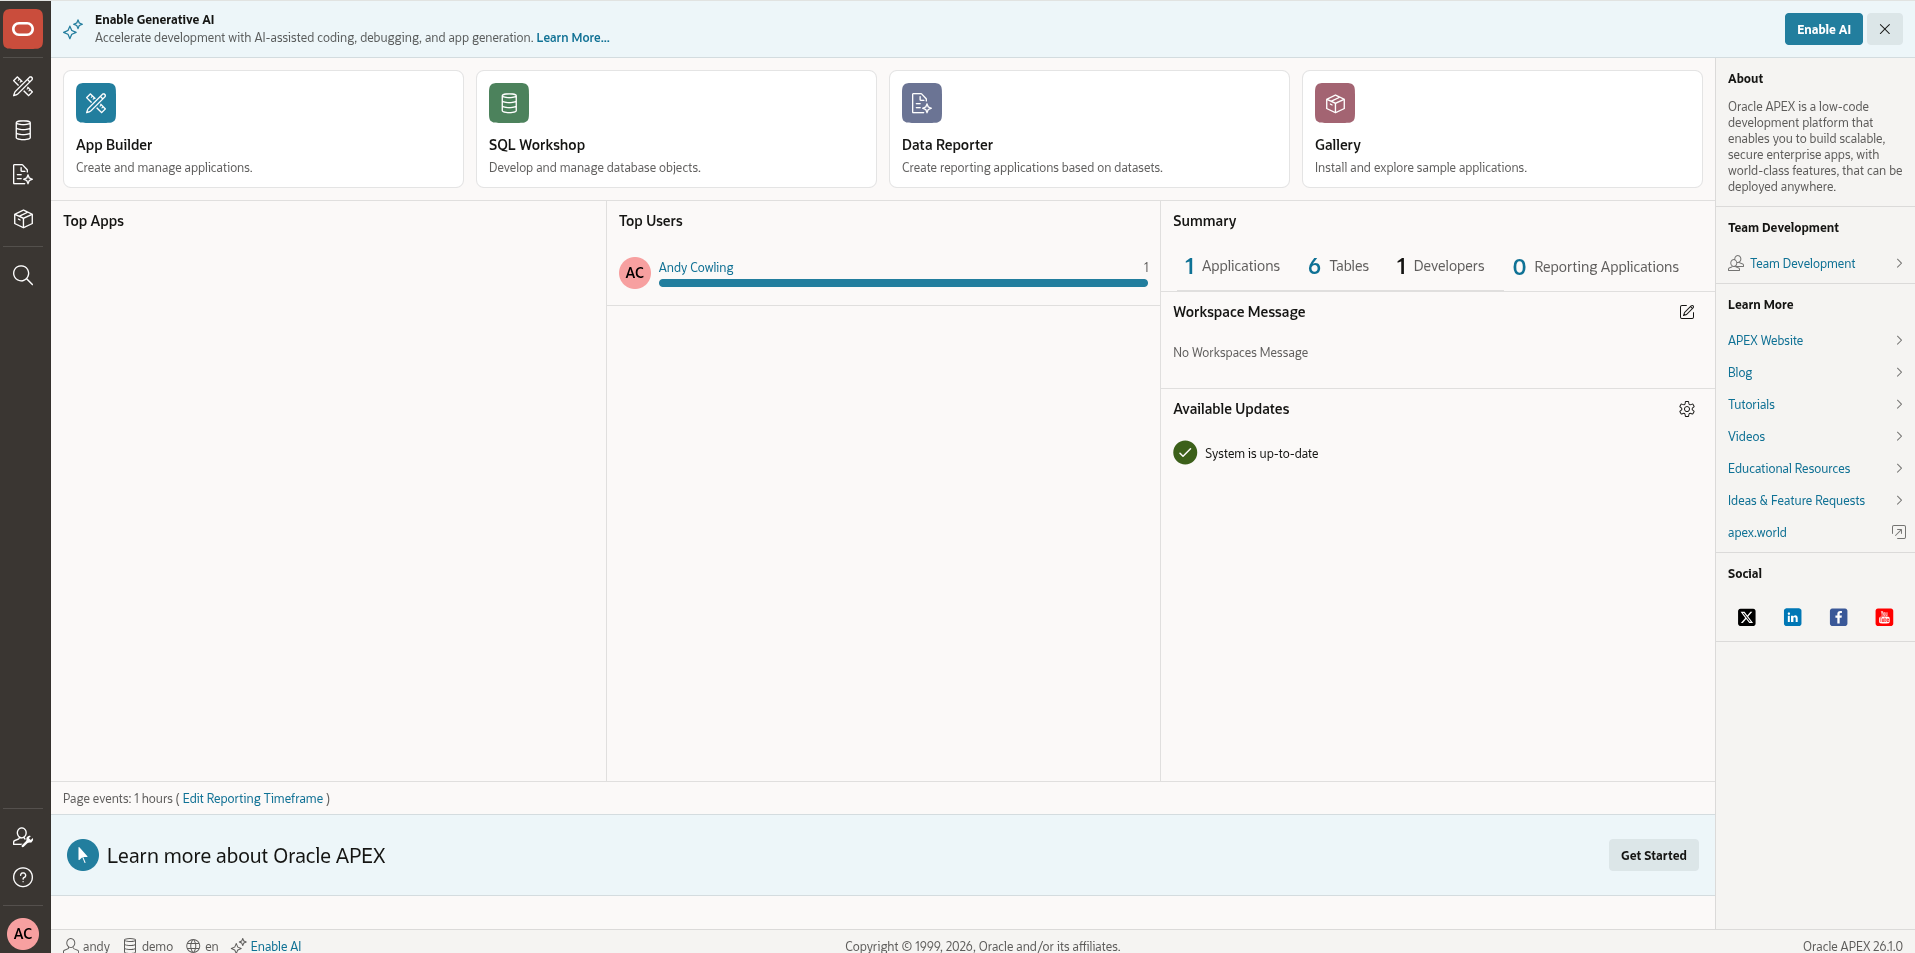Open SQL Workshop from the left sidebar
1915x953 pixels.
23,130
